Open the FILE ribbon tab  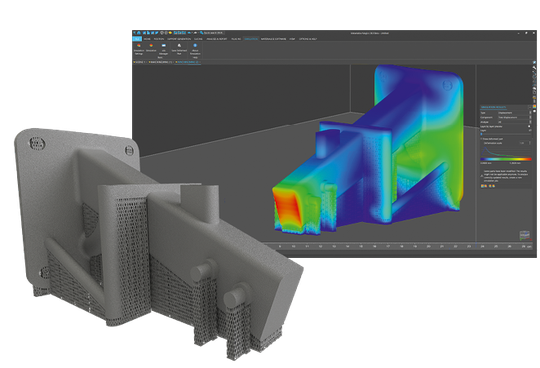click(137, 39)
